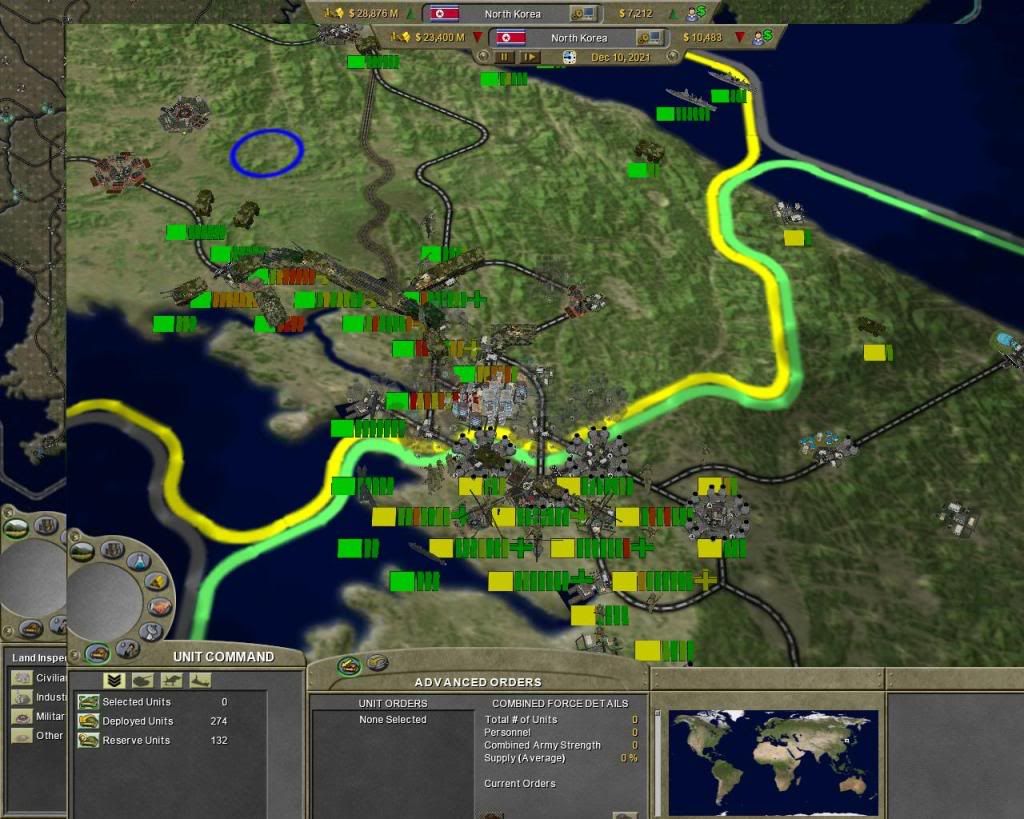Click the round button left of the pause control
The height and width of the screenshot is (819, 1024).
[483, 57]
